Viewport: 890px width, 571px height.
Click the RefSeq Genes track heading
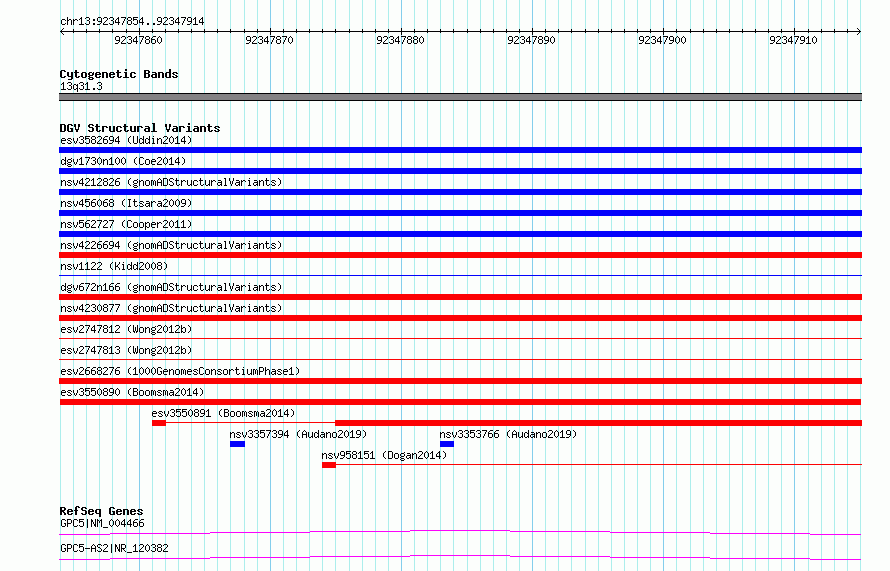[101, 511]
